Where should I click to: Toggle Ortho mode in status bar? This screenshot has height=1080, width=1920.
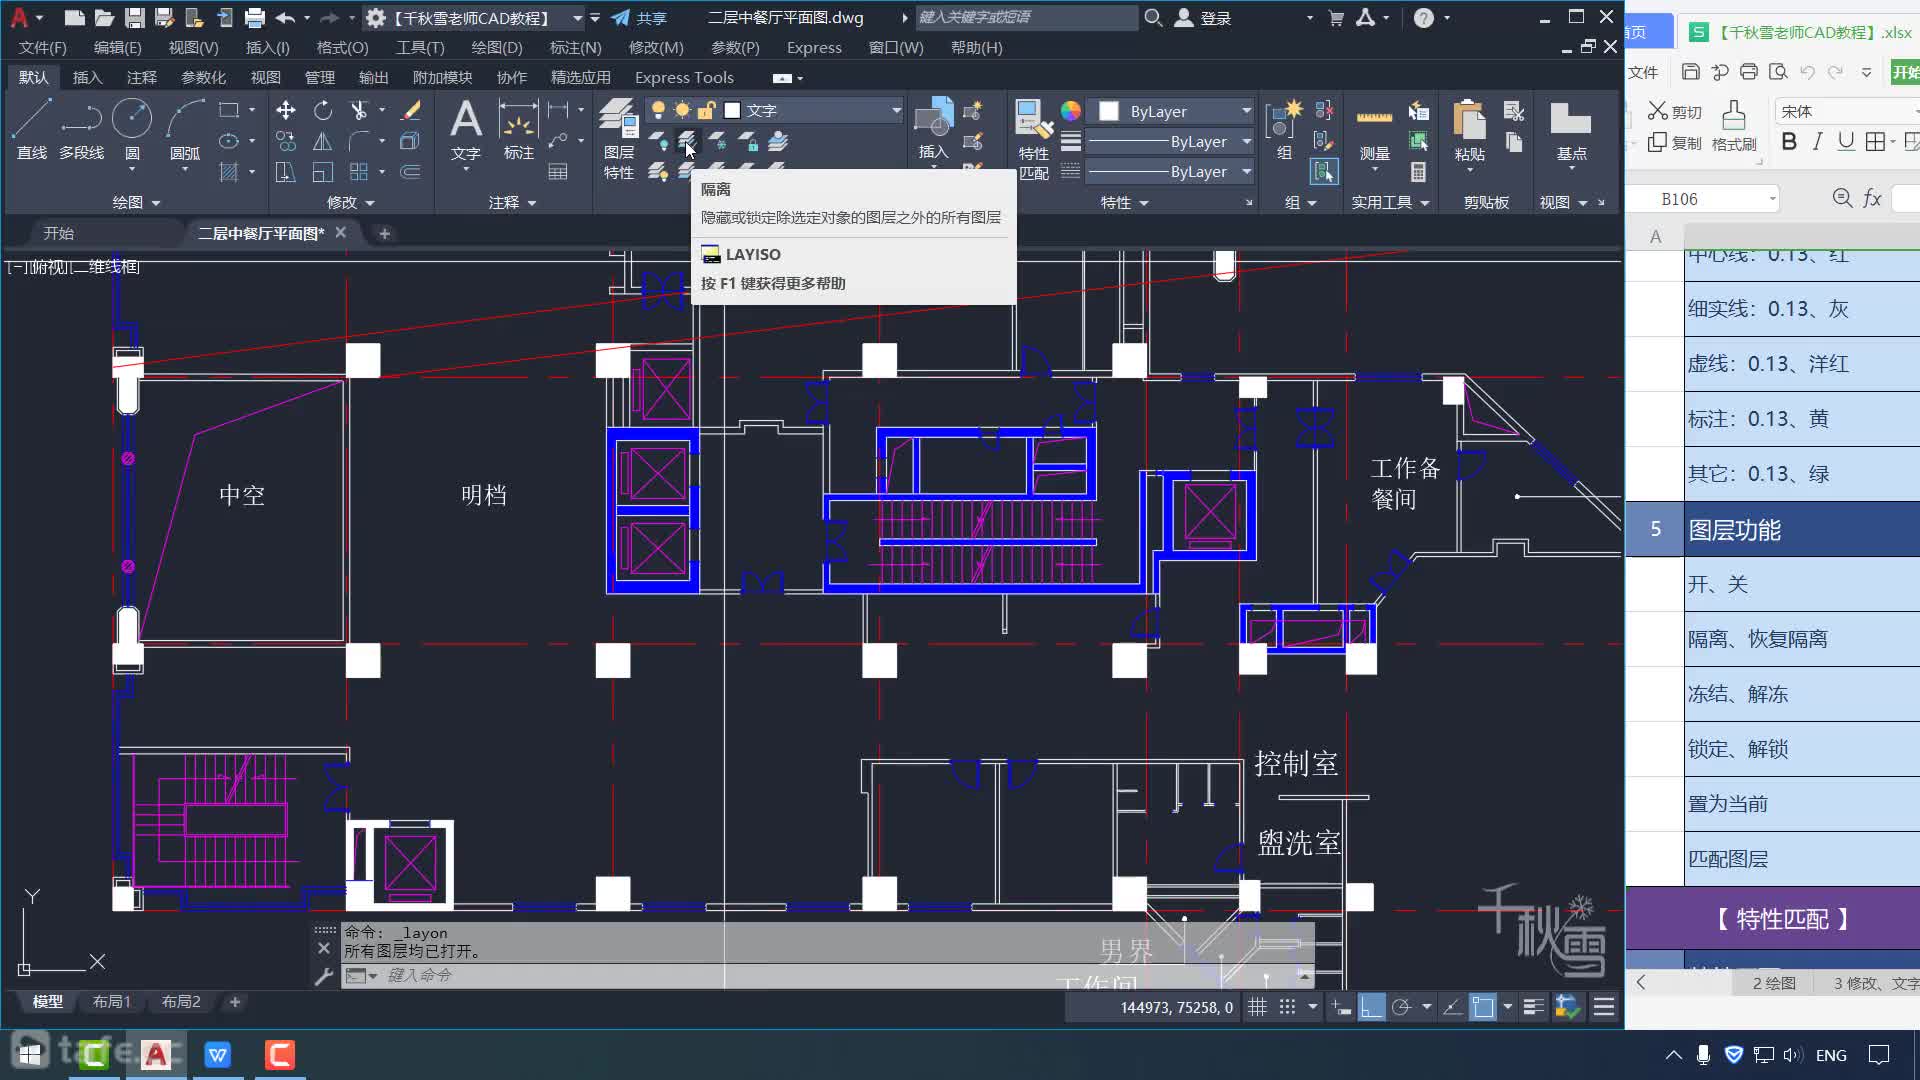(x=1372, y=1007)
